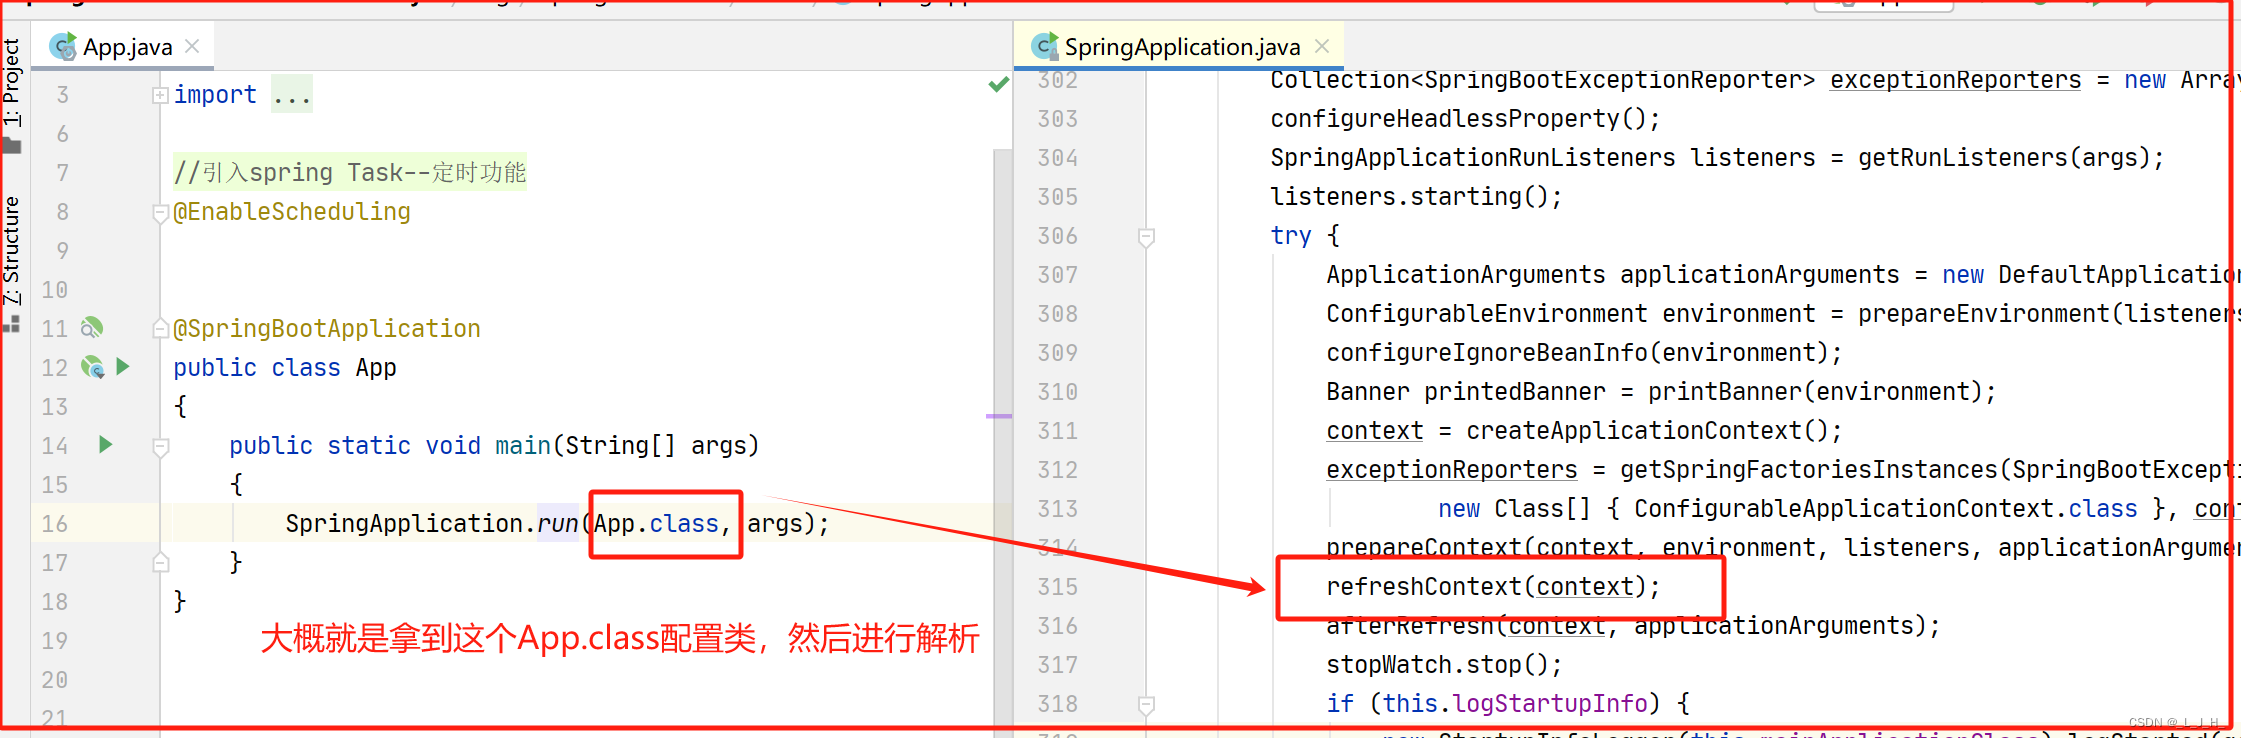Click the fold end marker at line 17
2241x738 pixels.
[160, 563]
